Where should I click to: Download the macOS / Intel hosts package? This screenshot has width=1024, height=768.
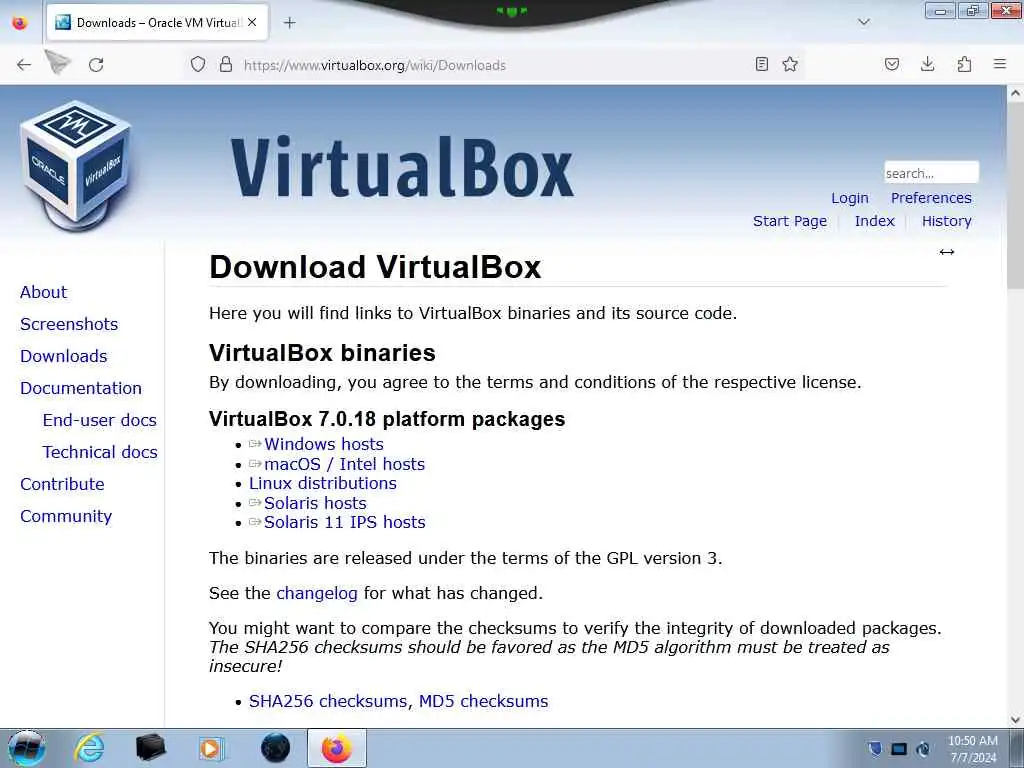[344, 464]
